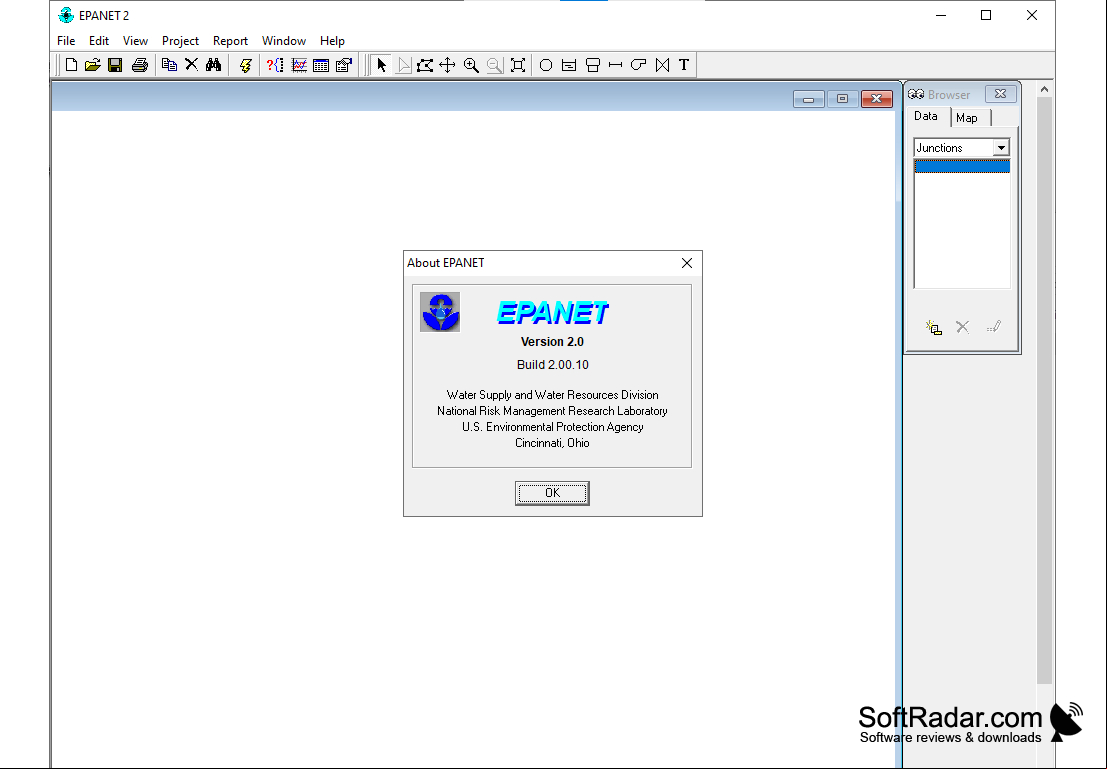This screenshot has width=1107, height=769.
Task: Switch to the Map tab in Browser
Action: click(967, 118)
